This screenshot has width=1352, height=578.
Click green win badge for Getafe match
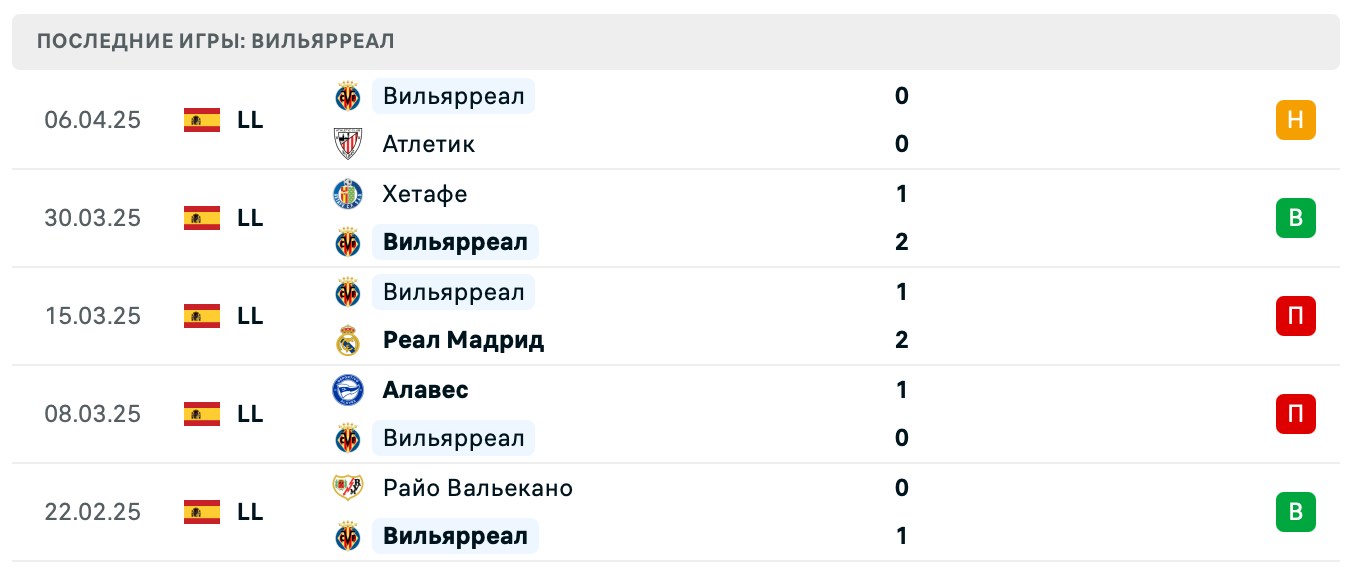coord(1295,218)
